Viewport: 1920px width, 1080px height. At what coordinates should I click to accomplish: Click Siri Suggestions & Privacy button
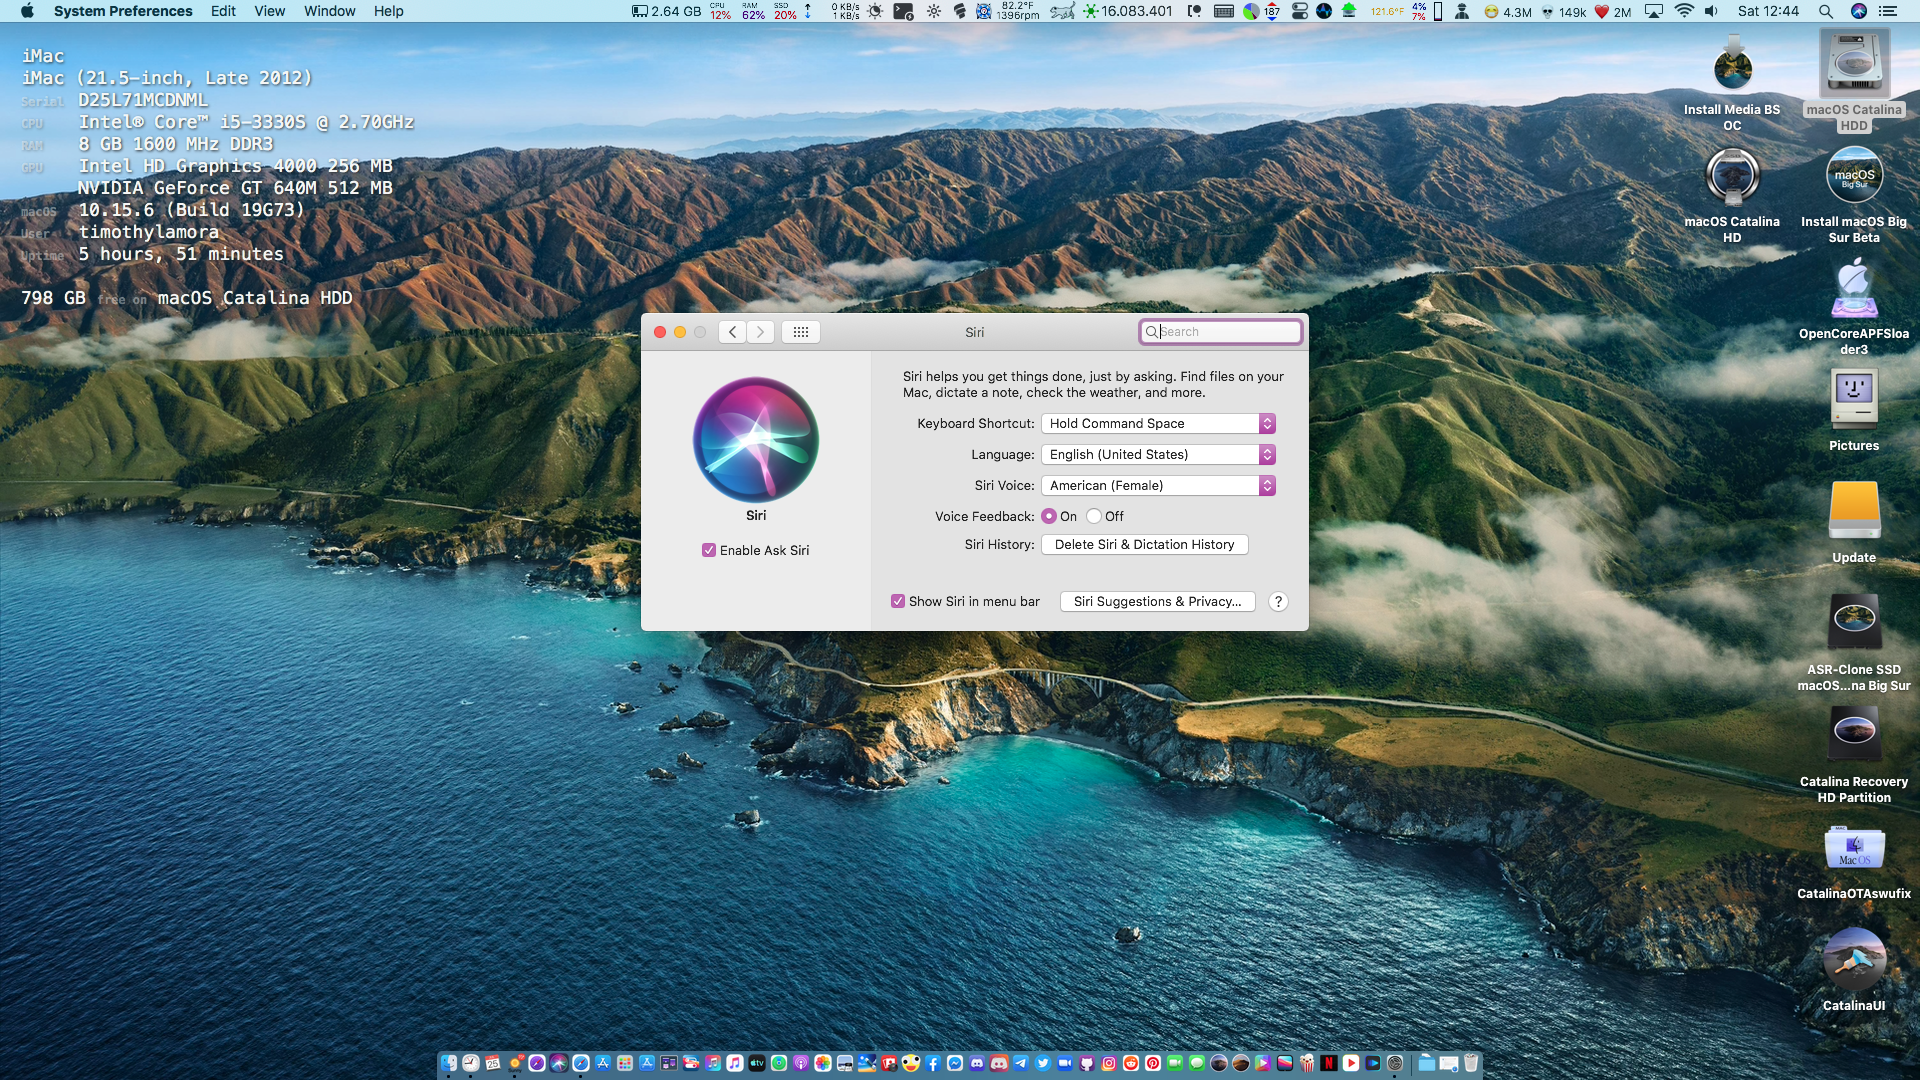(x=1158, y=601)
